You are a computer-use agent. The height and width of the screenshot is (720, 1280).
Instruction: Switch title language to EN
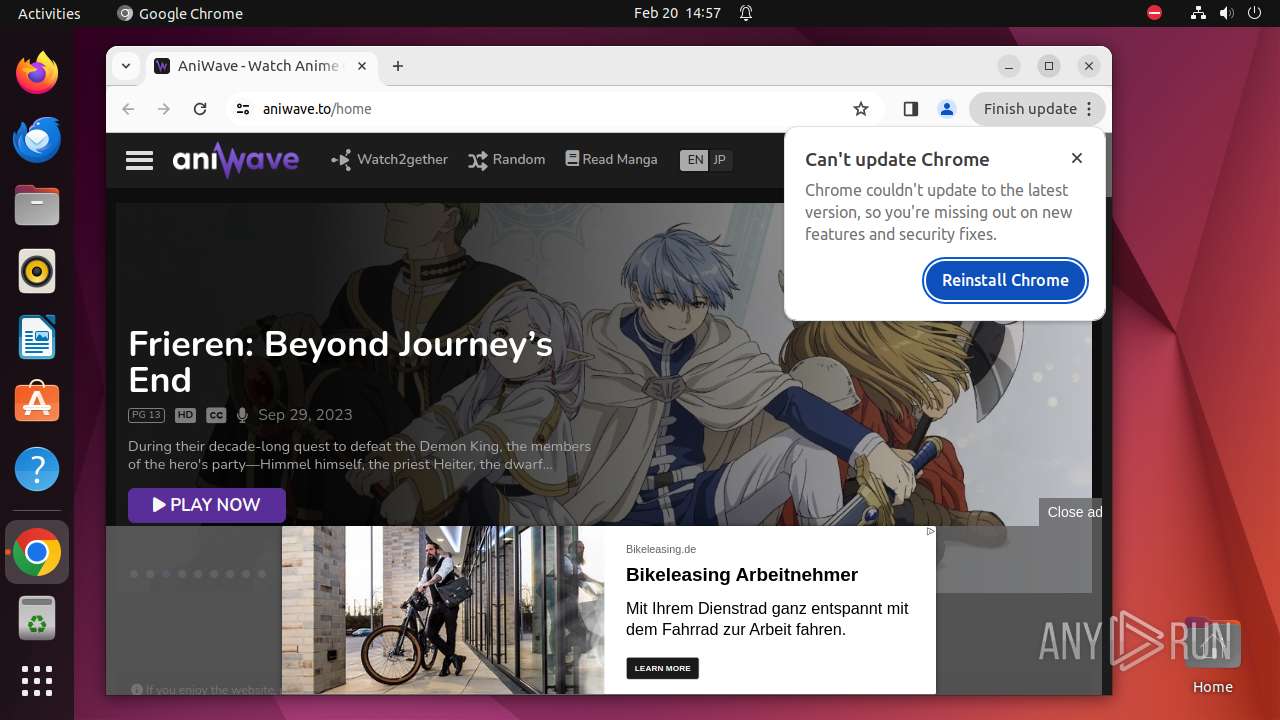click(694, 160)
